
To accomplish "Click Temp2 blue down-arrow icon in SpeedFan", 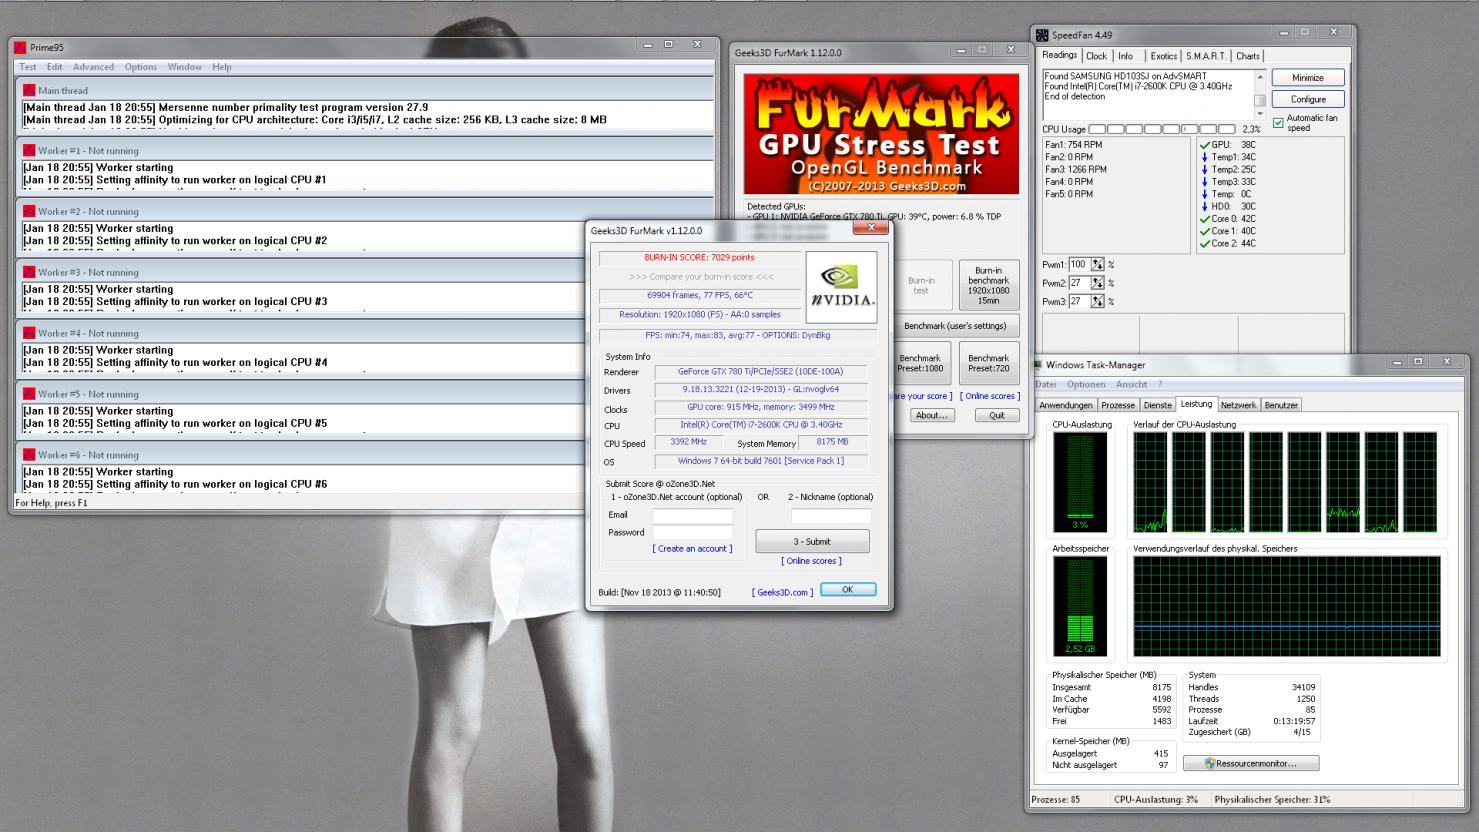I will [1204, 169].
